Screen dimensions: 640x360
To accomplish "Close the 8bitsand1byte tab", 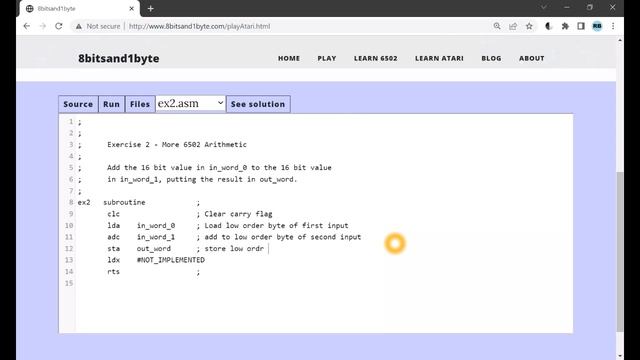I will click(131, 8).
